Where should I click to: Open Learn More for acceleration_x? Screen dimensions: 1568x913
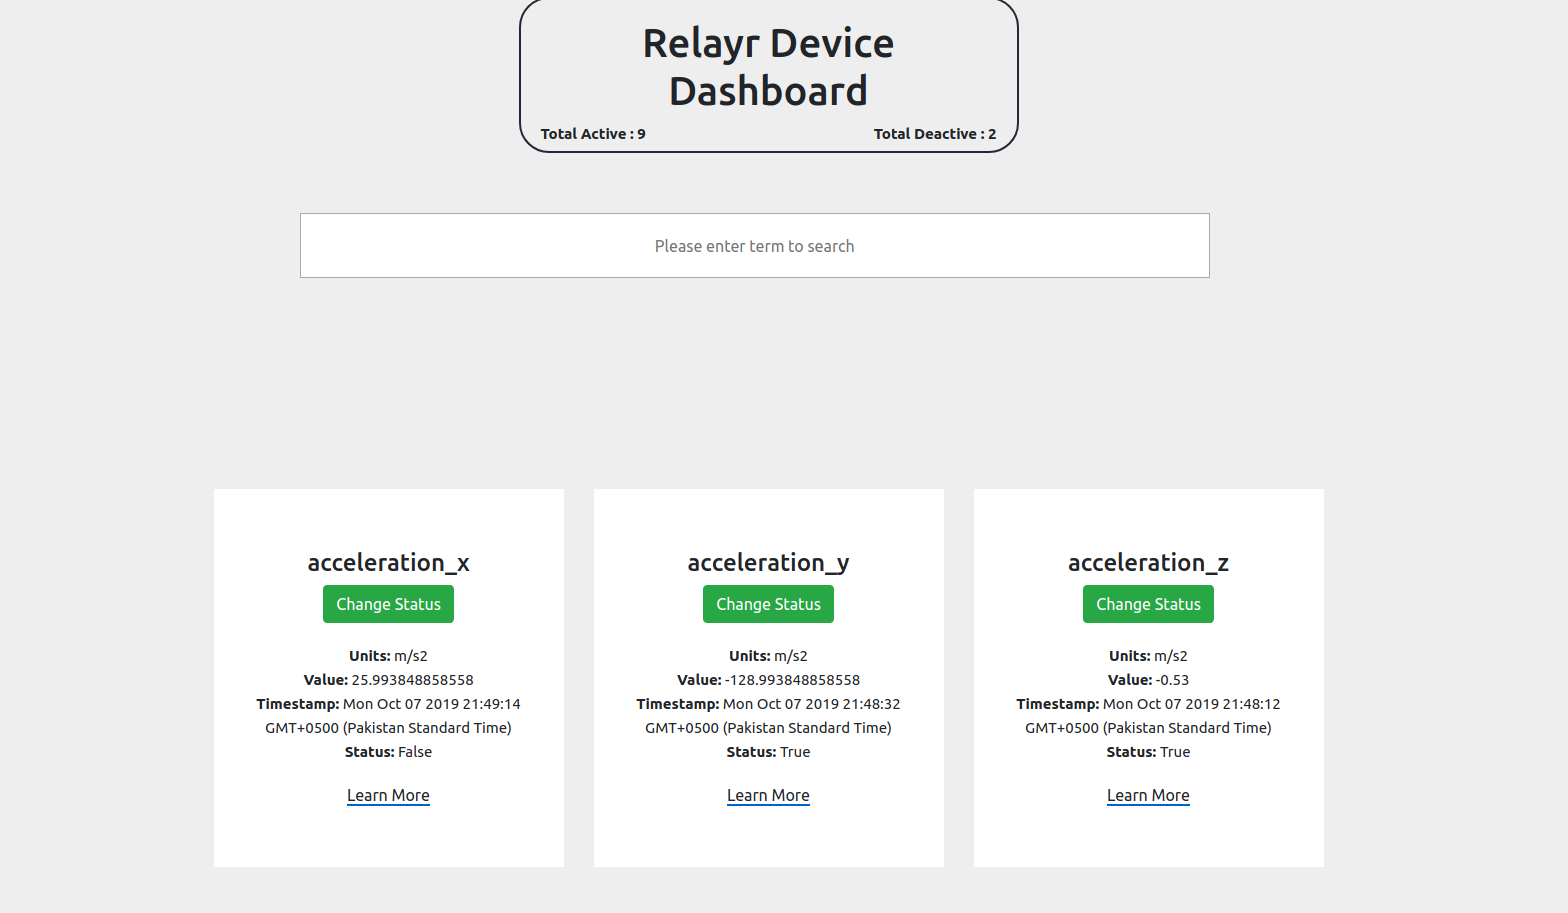[388, 795]
